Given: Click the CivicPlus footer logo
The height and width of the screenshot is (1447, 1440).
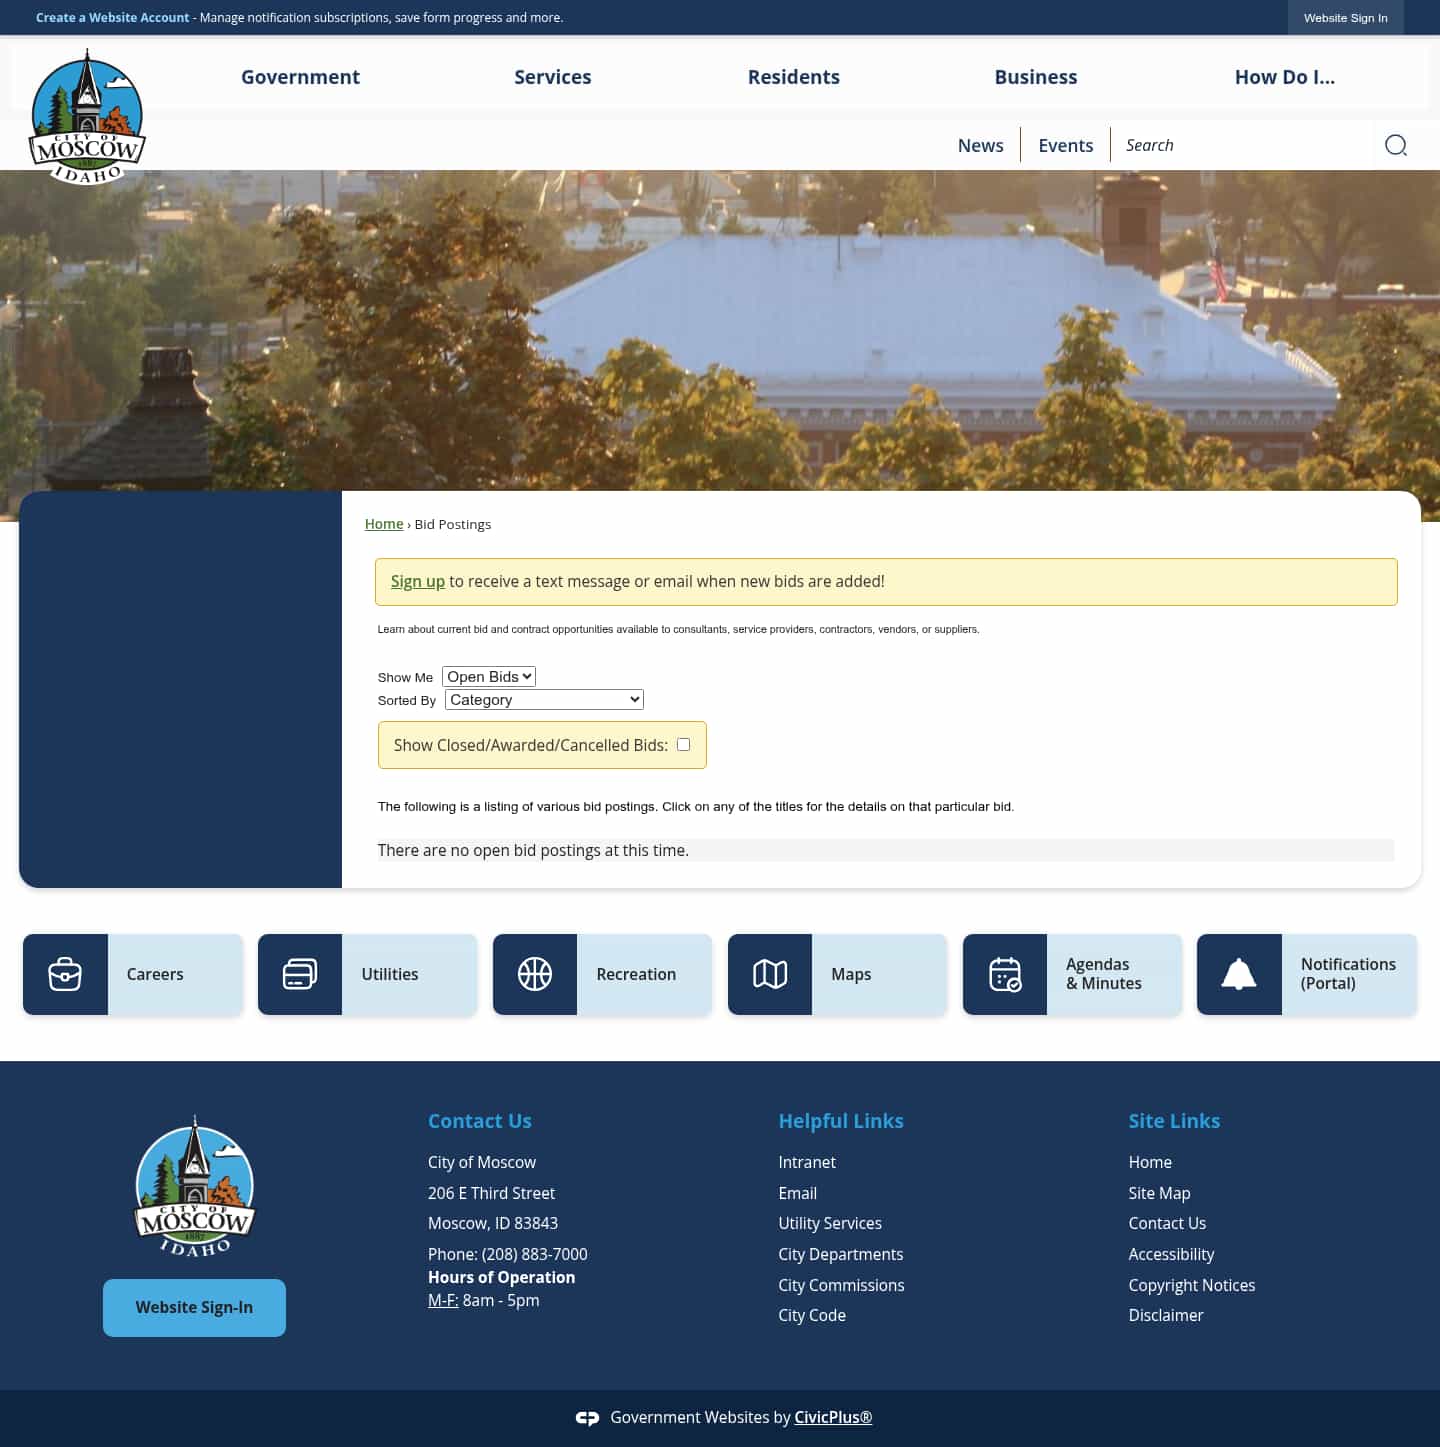Looking at the screenshot, I should 588,1417.
